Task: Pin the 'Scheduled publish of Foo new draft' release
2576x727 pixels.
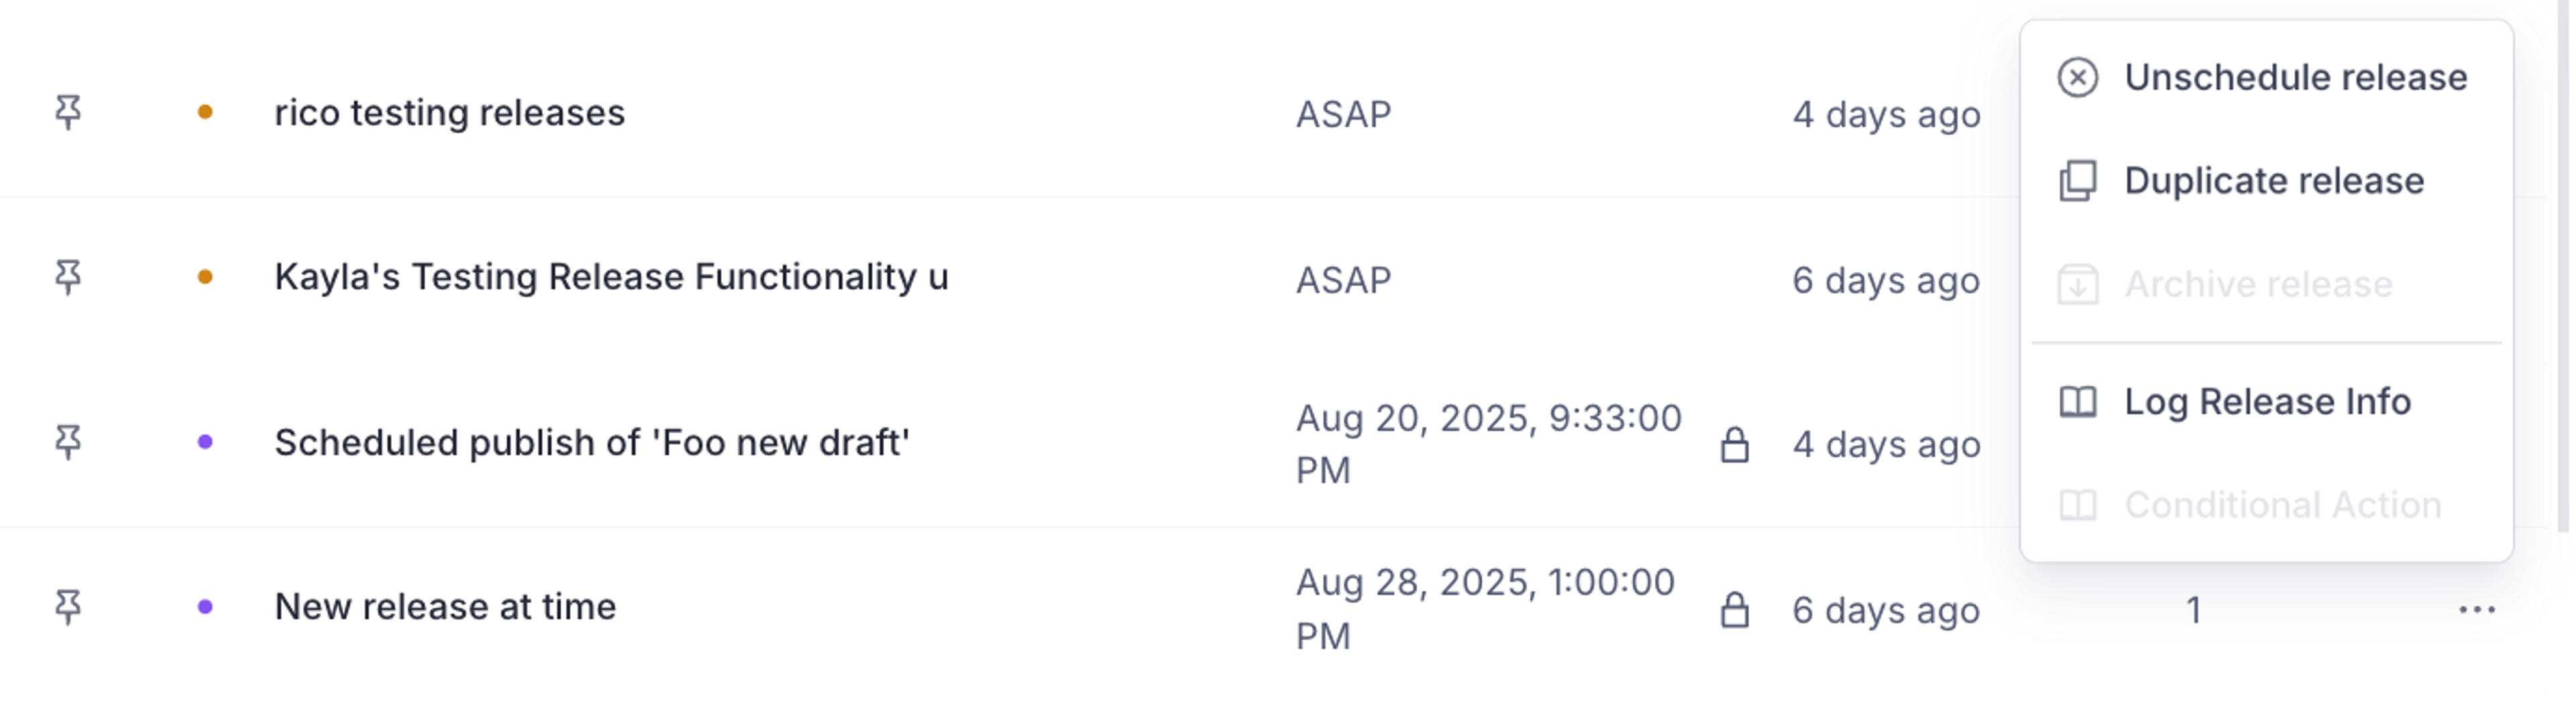Action: point(68,442)
